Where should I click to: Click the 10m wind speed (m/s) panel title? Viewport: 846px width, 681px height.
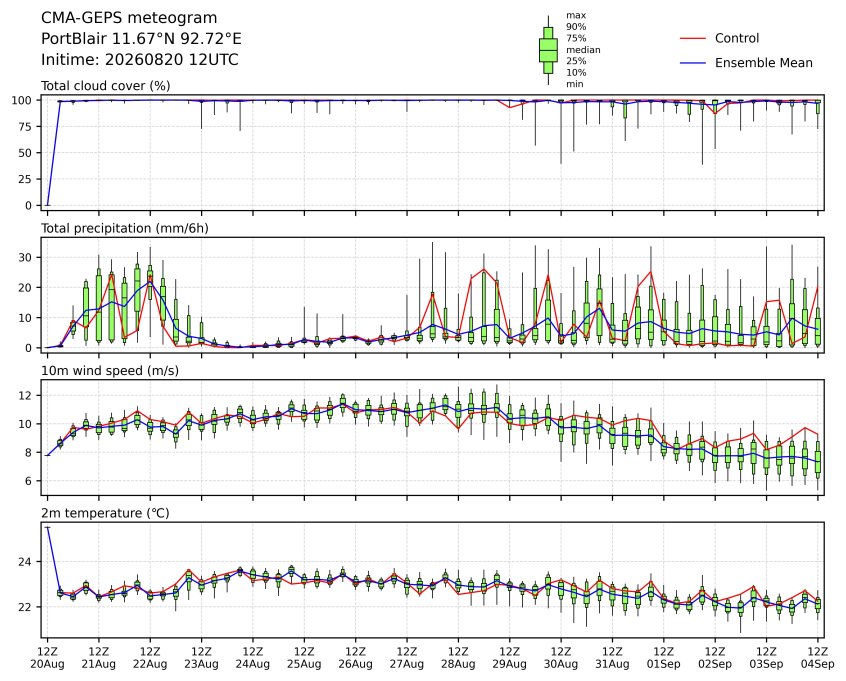(110, 371)
